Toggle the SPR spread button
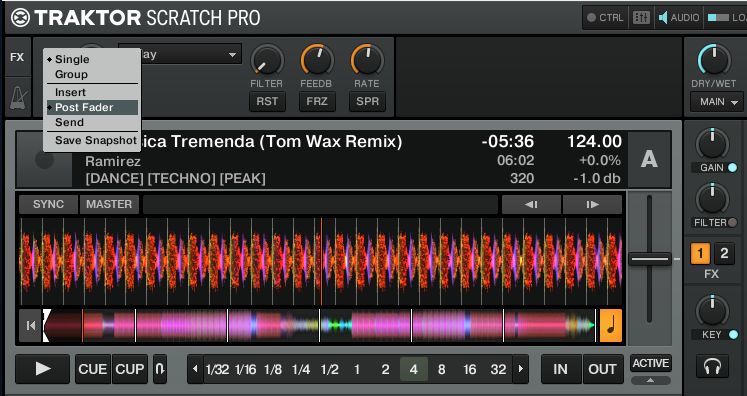The height and width of the screenshot is (396, 747). 367,102
